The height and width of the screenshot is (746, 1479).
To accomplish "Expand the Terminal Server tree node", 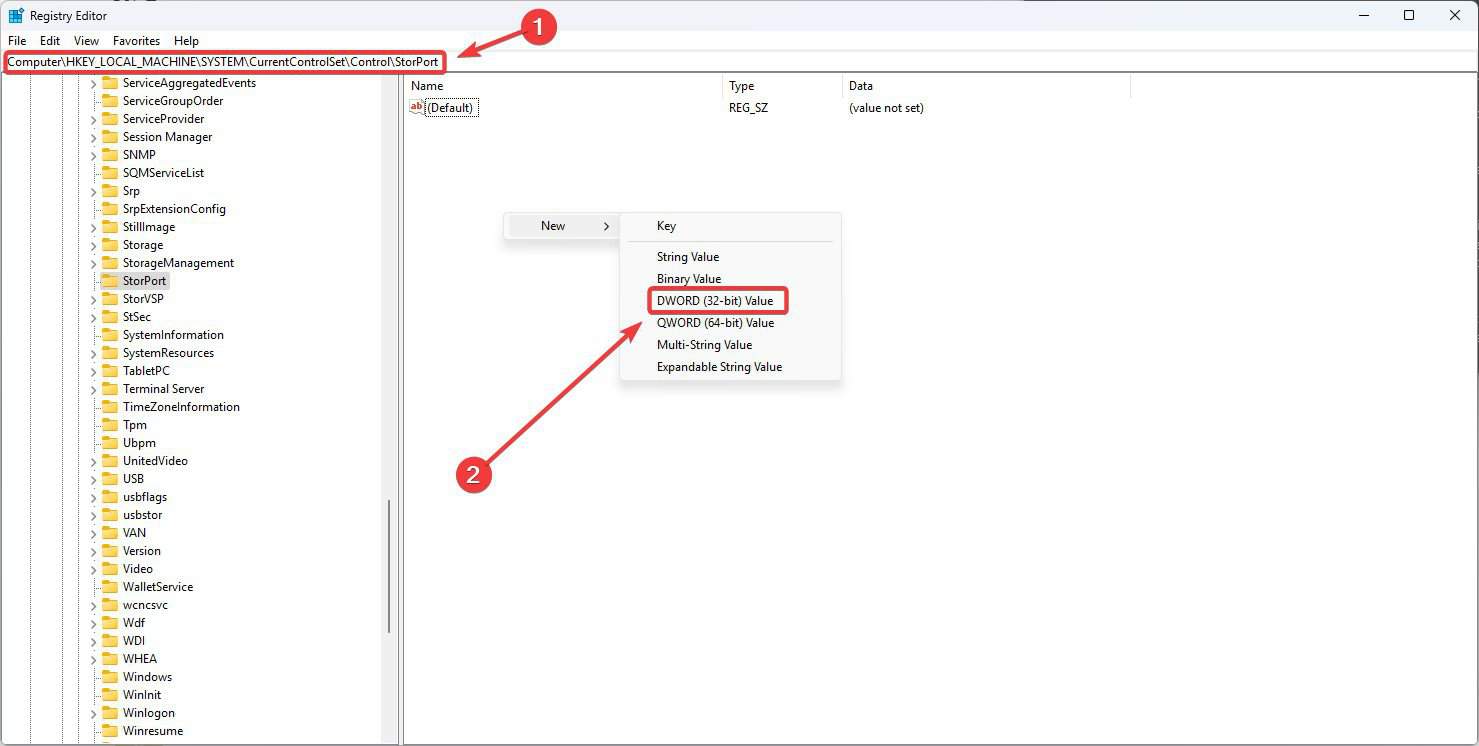I will pyautogui.click(x=94, y=389).
